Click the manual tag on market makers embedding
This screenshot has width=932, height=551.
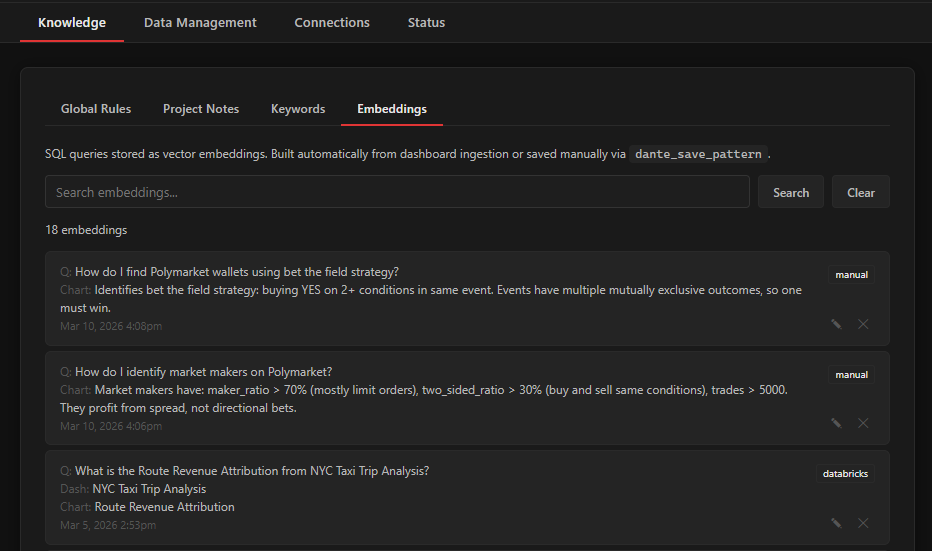tap(851, 375)
